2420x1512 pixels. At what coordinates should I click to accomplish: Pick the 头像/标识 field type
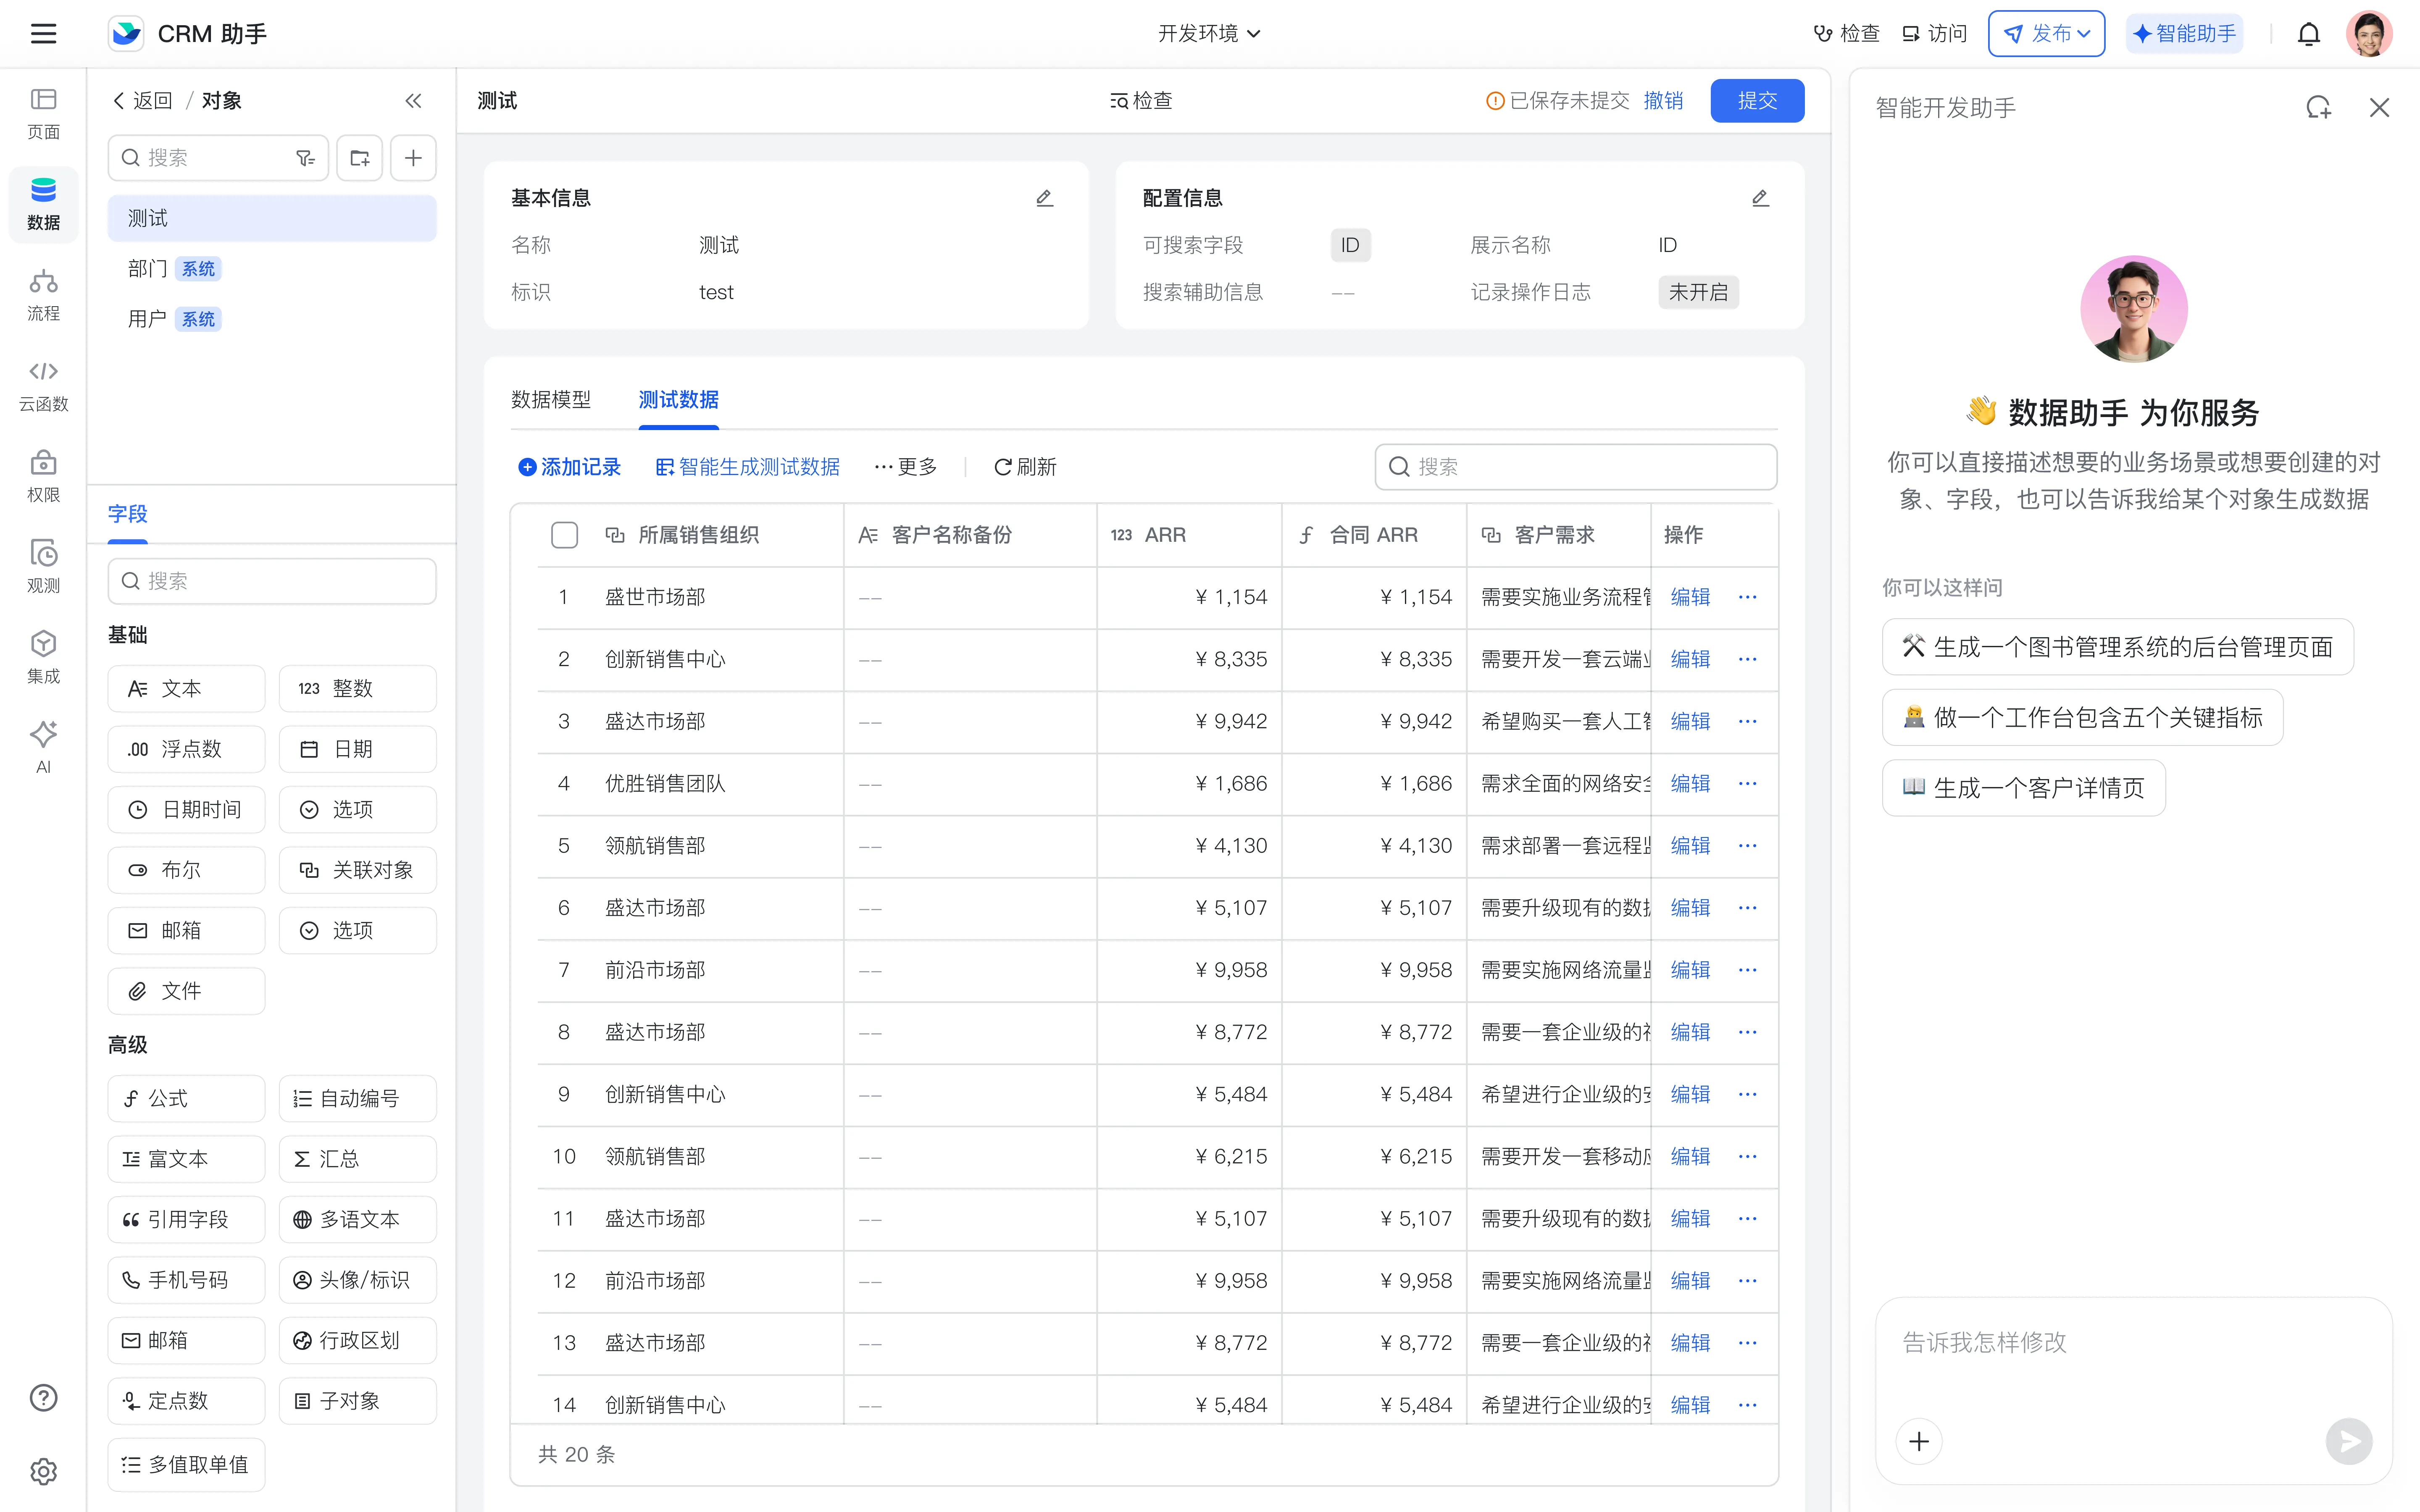[357, 1280]
